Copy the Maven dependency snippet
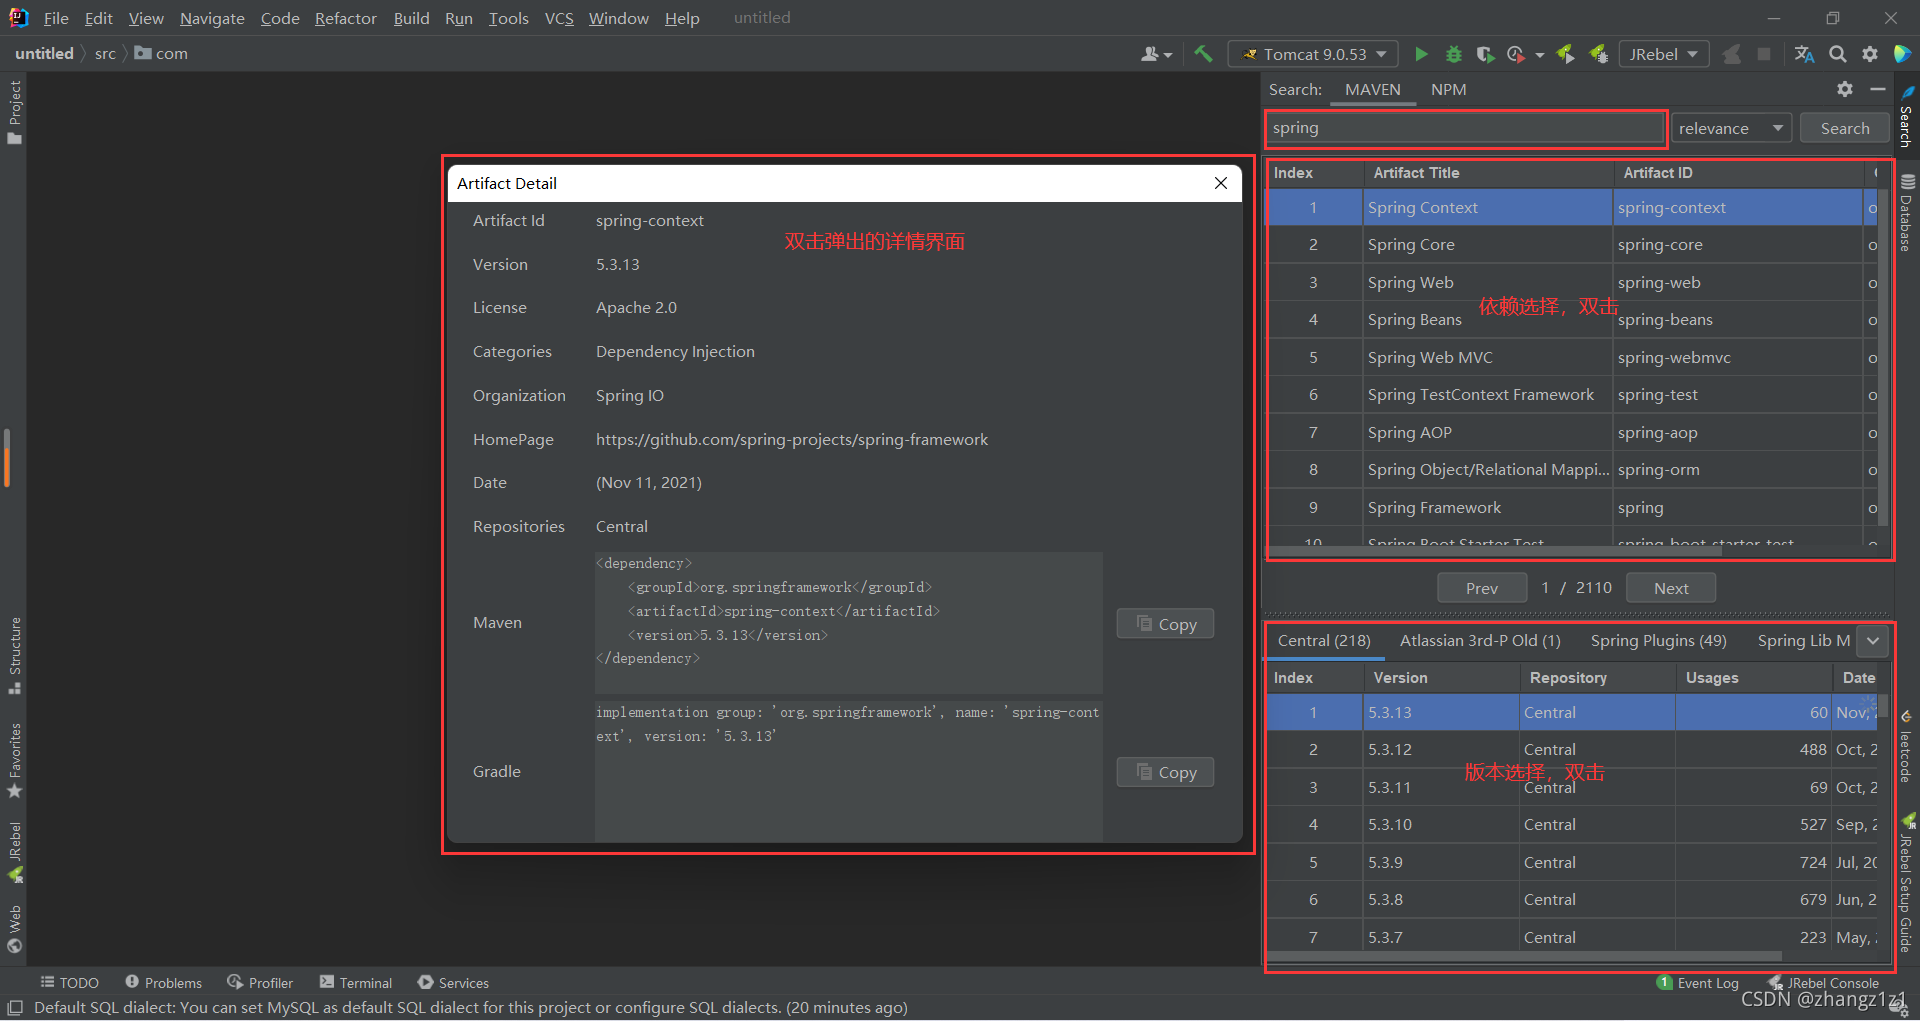The width and height of the screenshot is (1920, 1021). click(1165, 624)
